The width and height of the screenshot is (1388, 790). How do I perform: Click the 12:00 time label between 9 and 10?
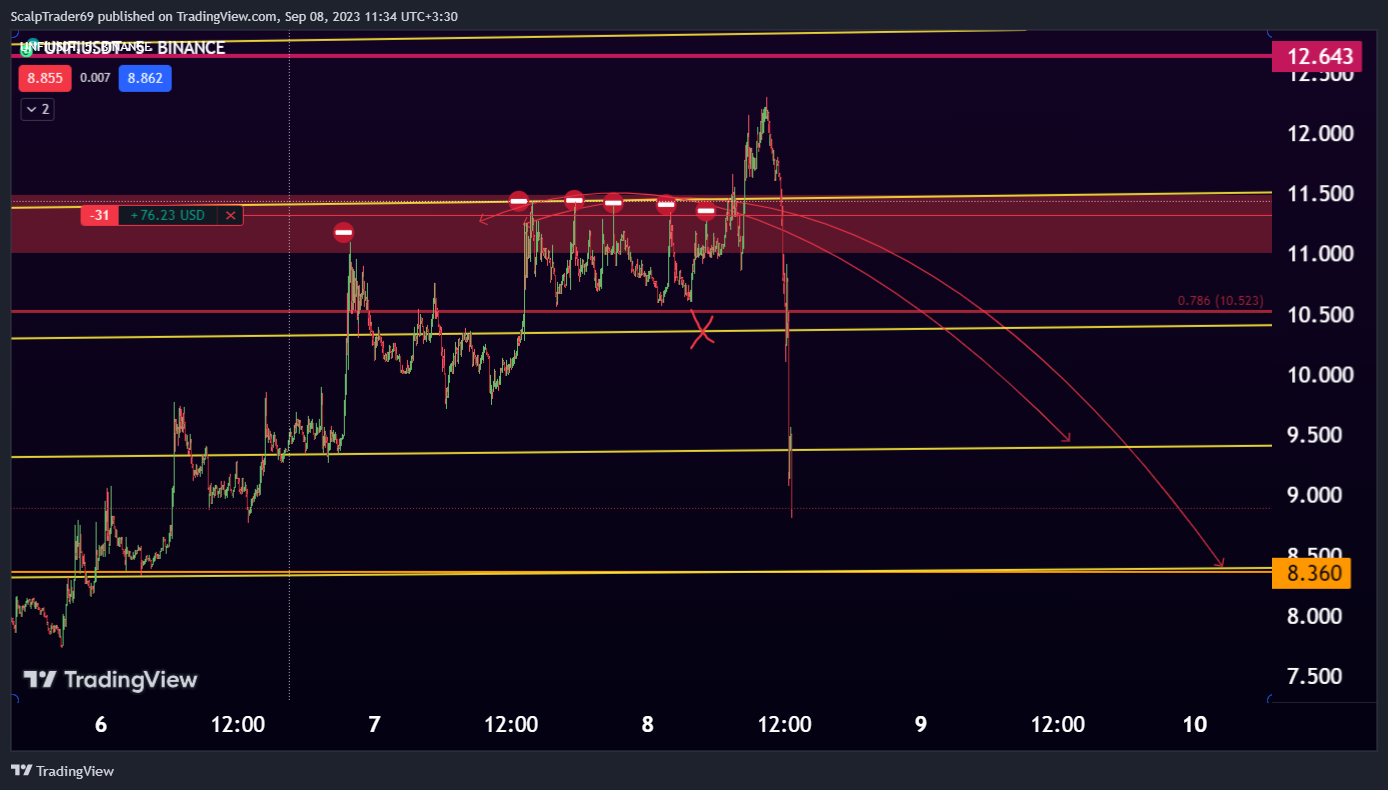1058,724
